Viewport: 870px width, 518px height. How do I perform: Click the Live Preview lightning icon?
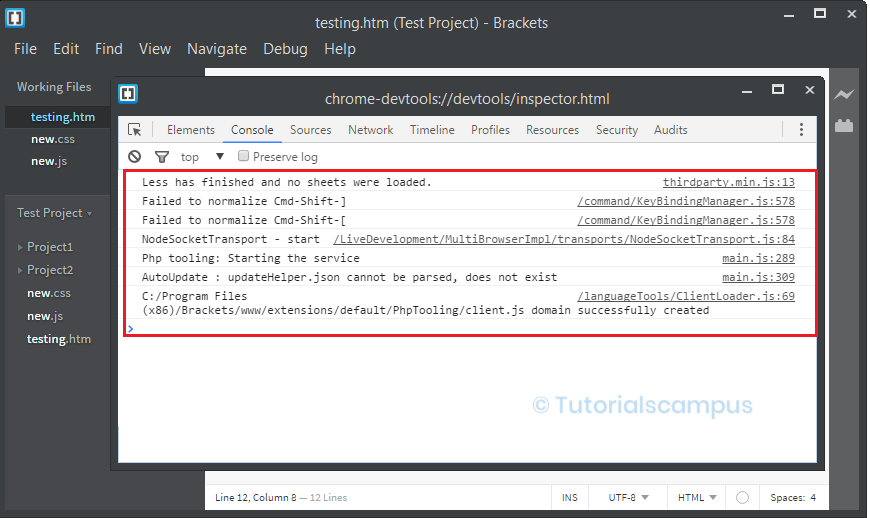coord(843,95)
